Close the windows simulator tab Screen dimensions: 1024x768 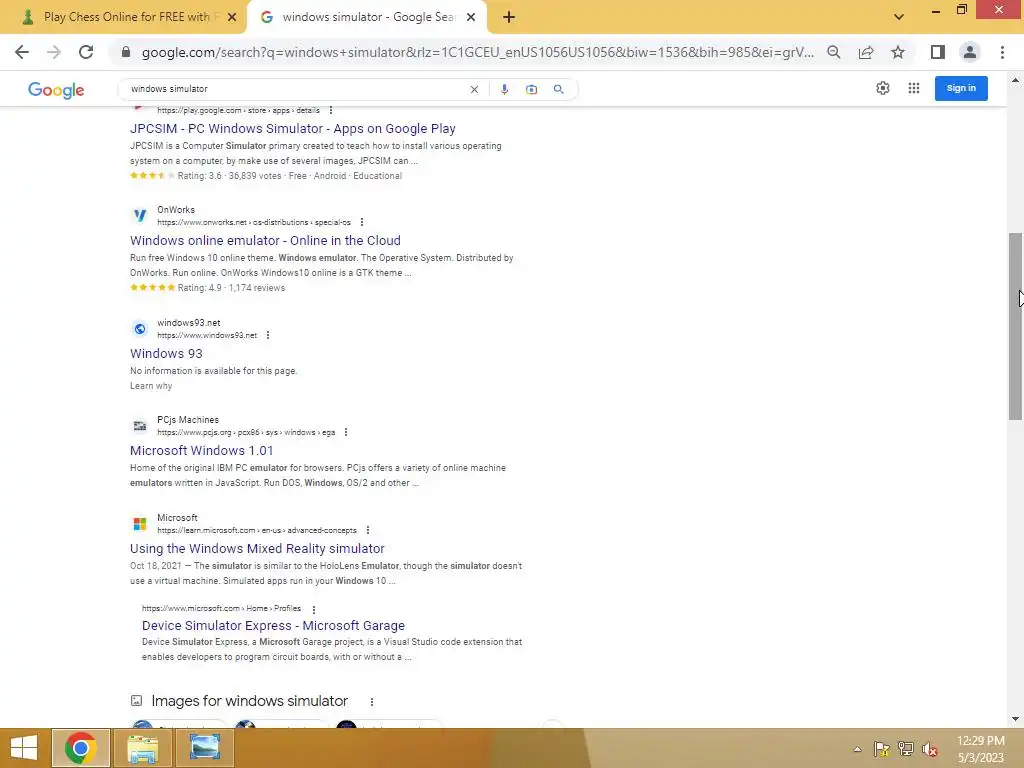[x=471, y=18]
